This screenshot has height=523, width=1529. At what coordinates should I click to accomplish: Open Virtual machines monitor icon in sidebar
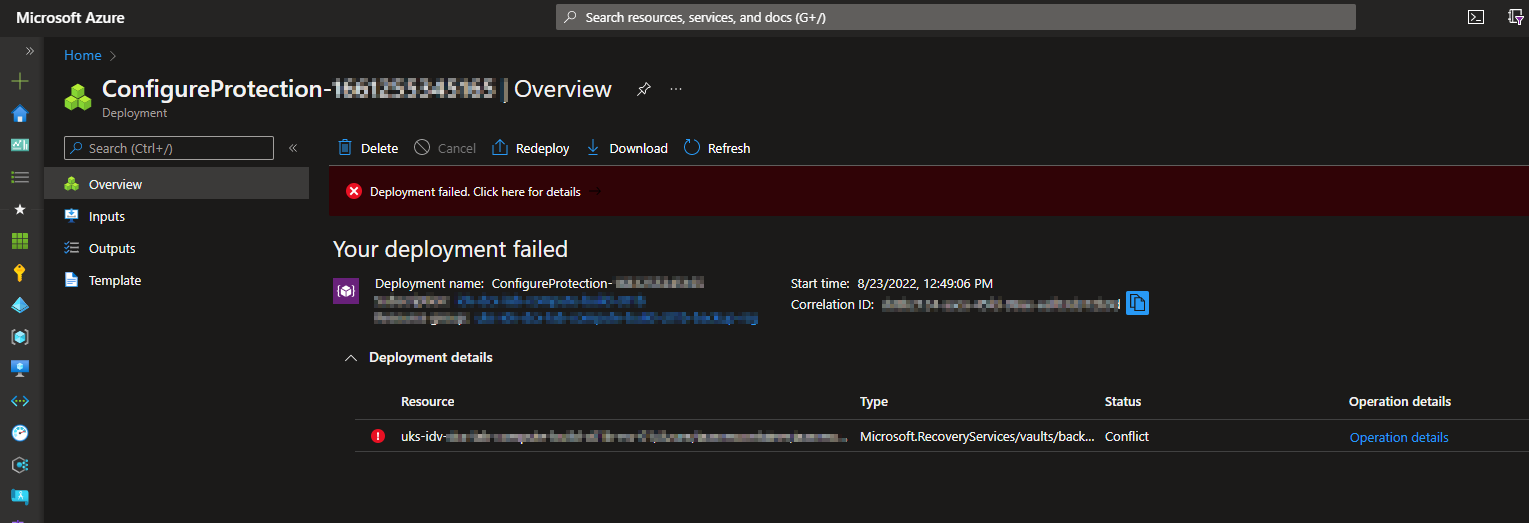point(20,369)
